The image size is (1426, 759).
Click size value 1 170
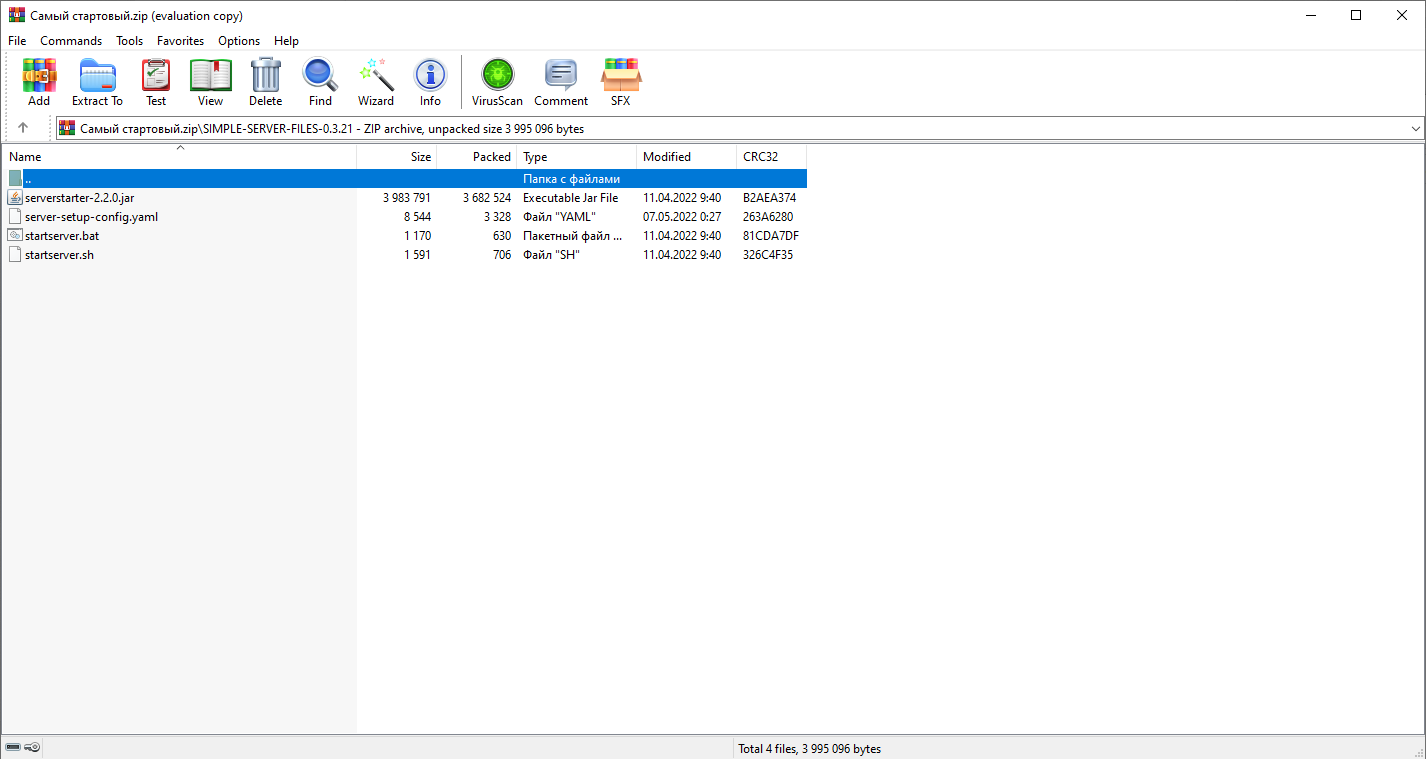click(x=418, y=236)
